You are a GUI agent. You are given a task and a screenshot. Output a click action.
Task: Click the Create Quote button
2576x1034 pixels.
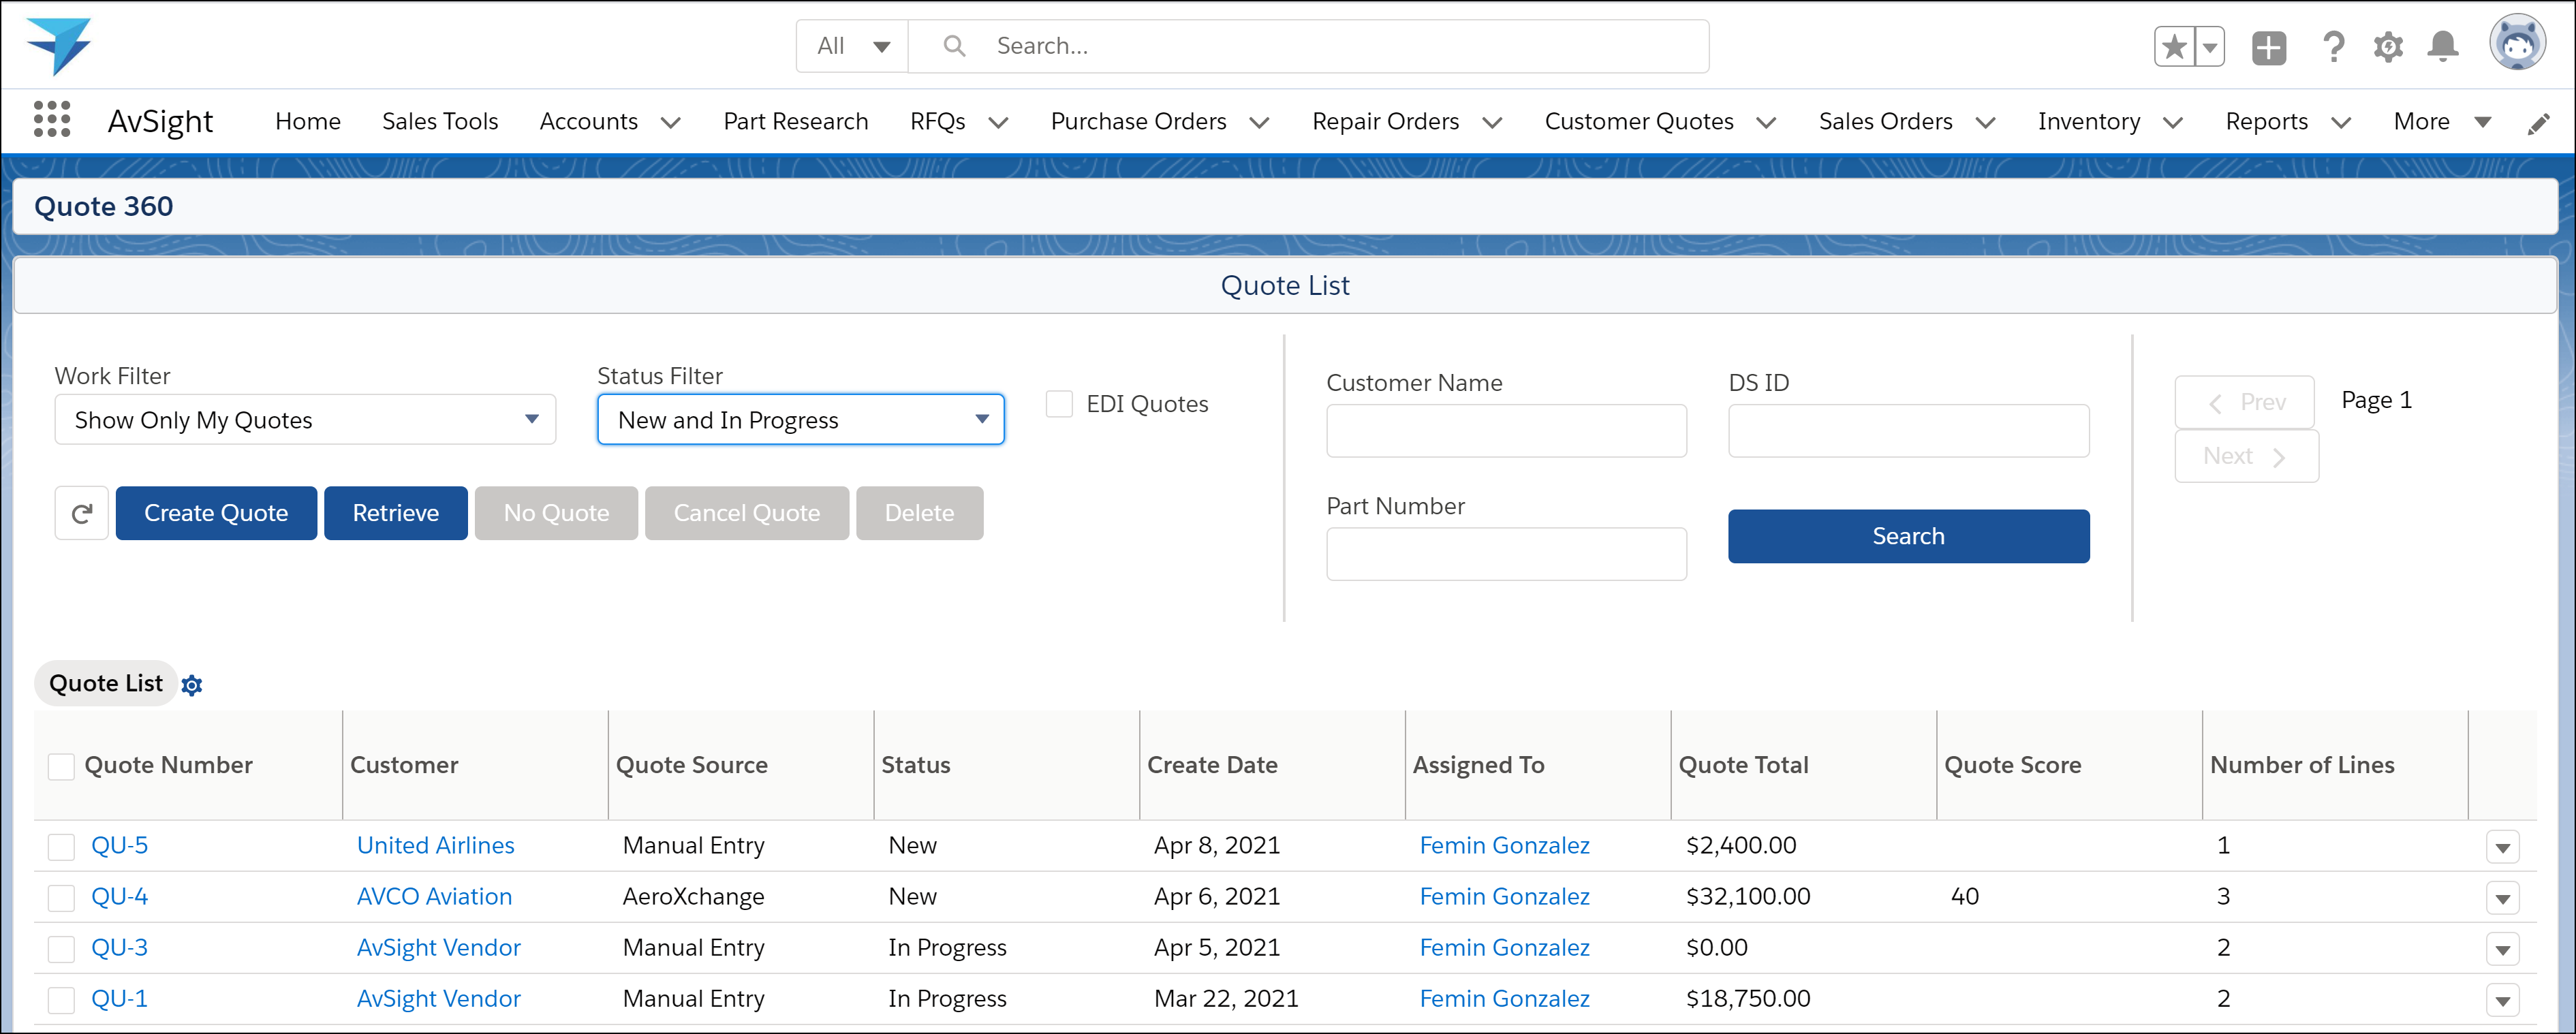pyautogui.click(x=216, y=513)
